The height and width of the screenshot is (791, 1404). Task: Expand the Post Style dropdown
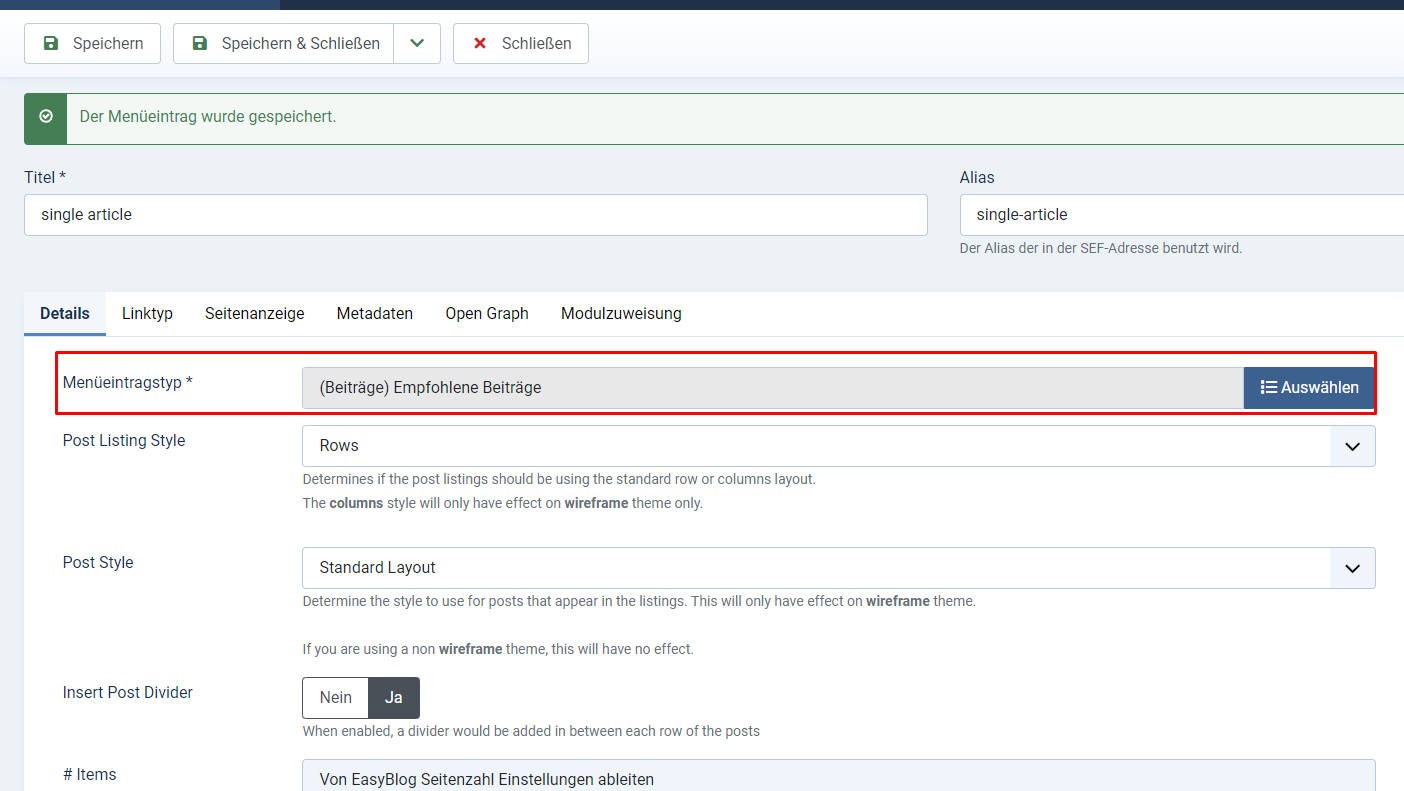coord(838,568)
